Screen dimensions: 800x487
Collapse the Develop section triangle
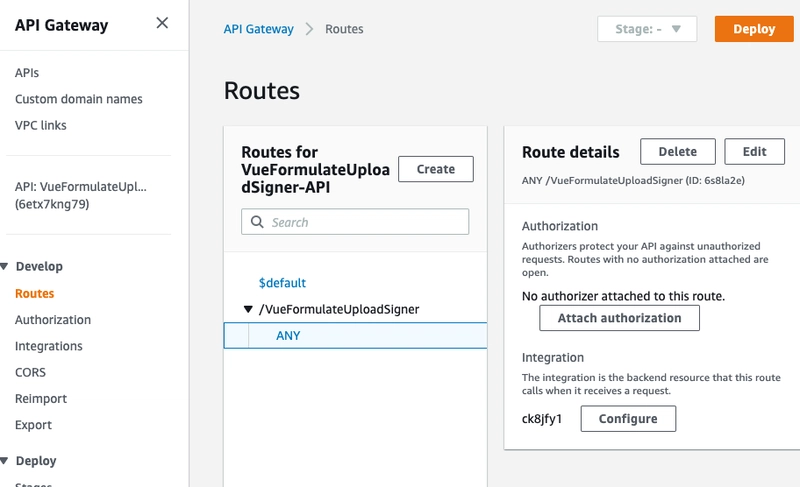click(x=4, y=266)
